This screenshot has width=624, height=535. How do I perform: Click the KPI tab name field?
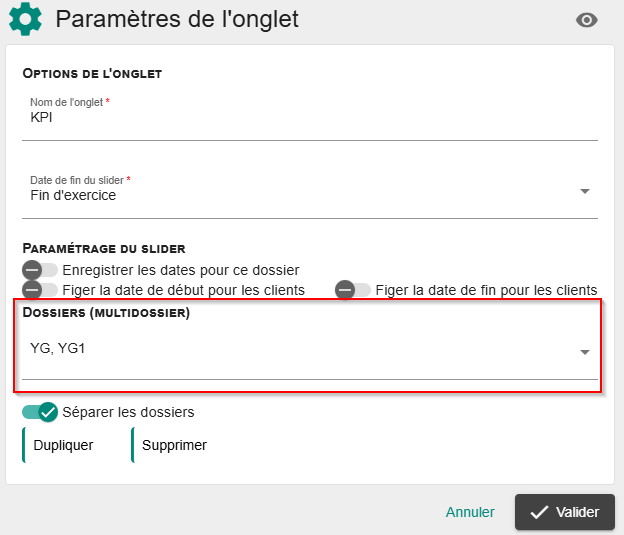310,117
